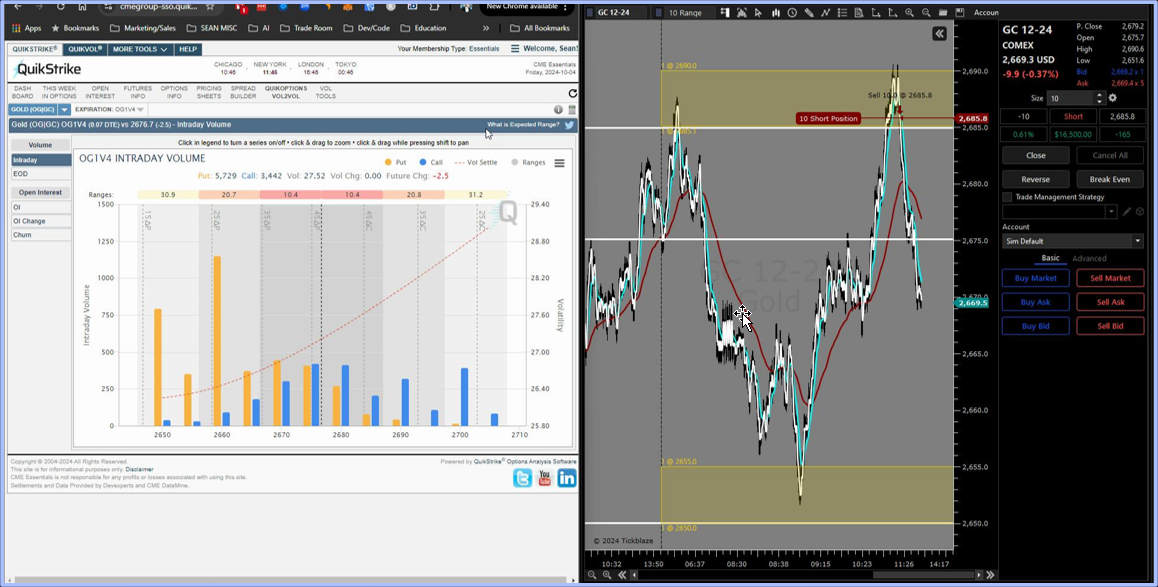The width and height of the screenshot is (1158, 587).
Task: Click the clock icon in chart toolbar
Action: (792, 13)
